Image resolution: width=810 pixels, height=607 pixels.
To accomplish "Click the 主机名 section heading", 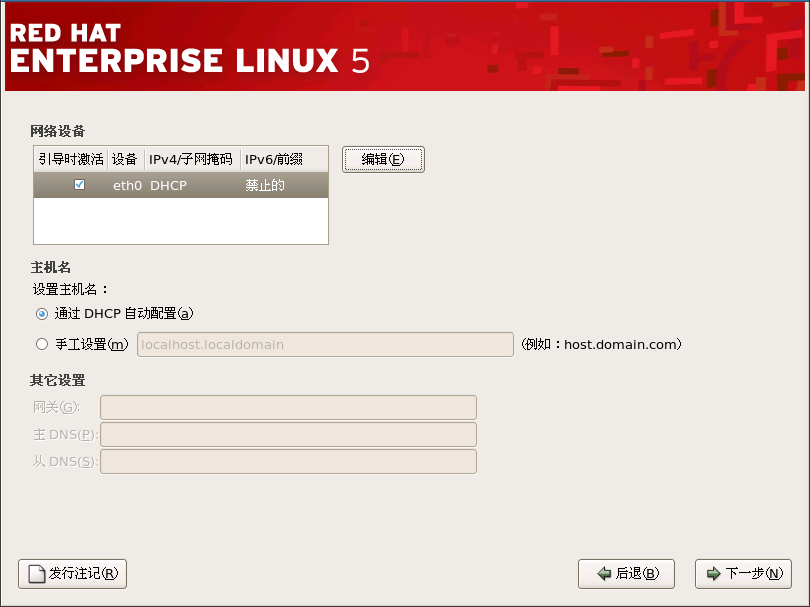I will pyautogui.click(x=51, y=268).
